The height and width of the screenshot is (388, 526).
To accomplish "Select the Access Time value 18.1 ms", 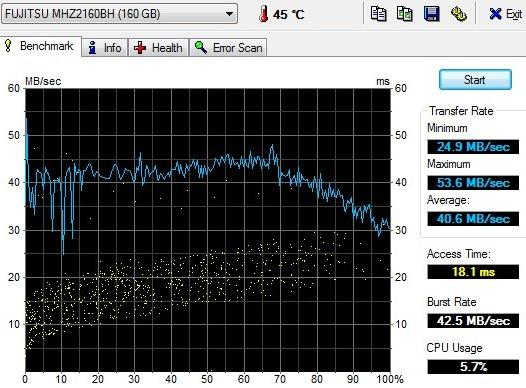I will point(473,272).
